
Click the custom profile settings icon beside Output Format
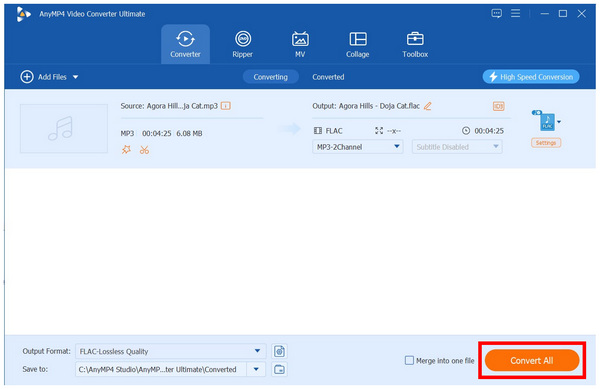(279, 351)
